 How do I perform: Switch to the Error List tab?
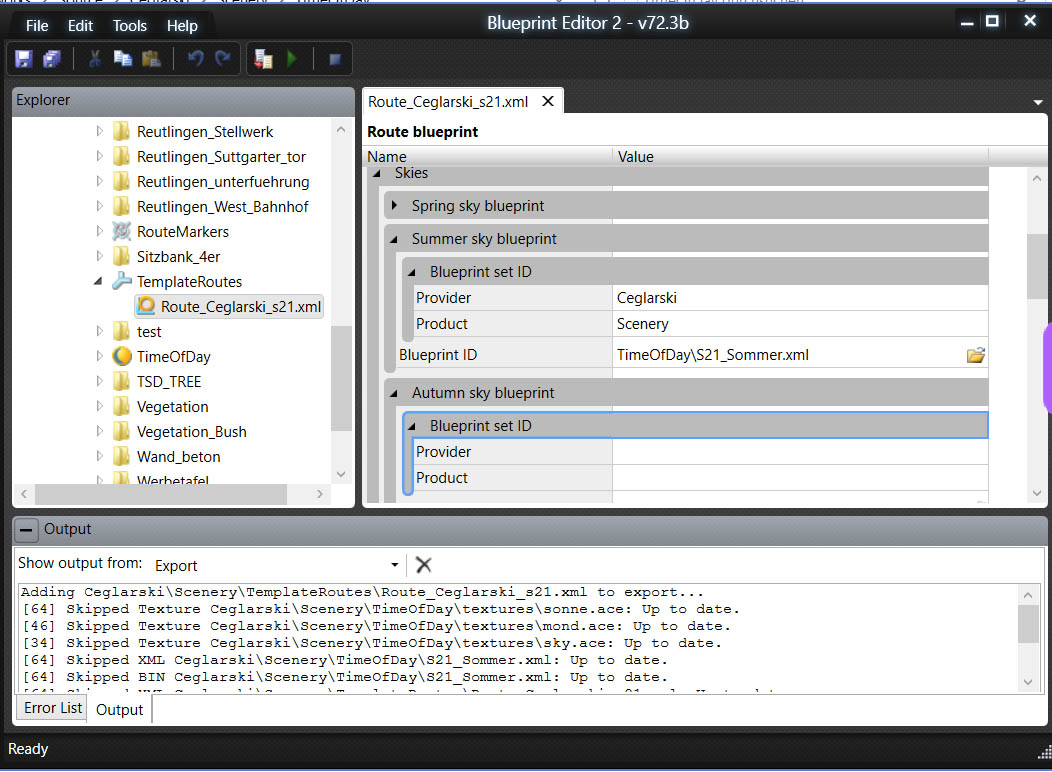(53, 708)
